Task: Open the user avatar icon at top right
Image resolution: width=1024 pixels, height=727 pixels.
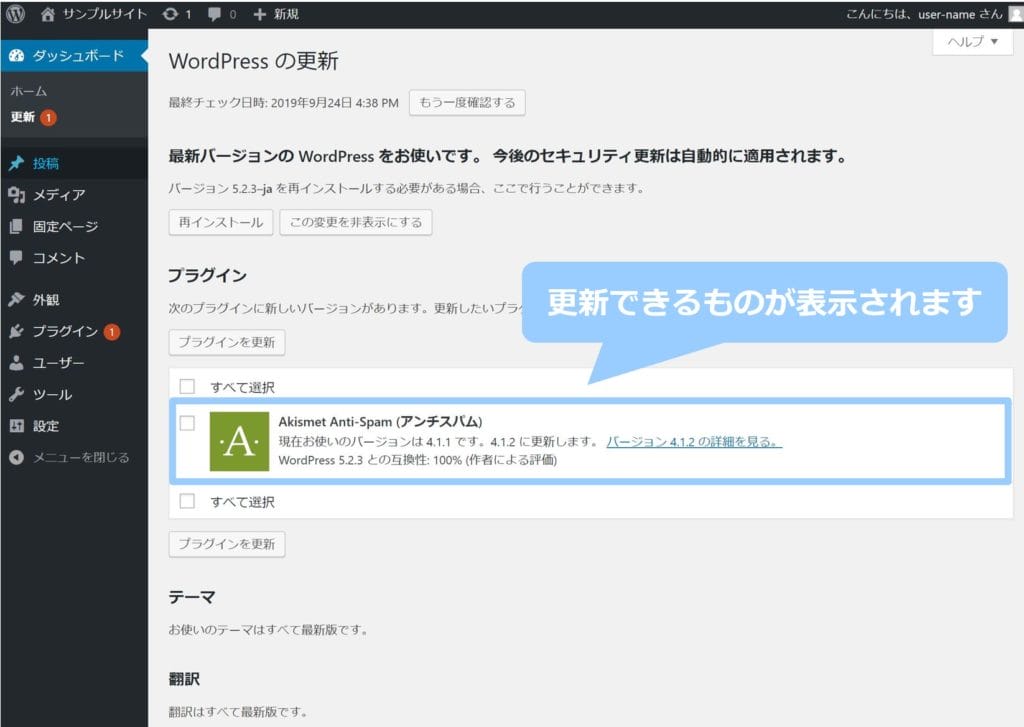Action: tap(1016, 14)
